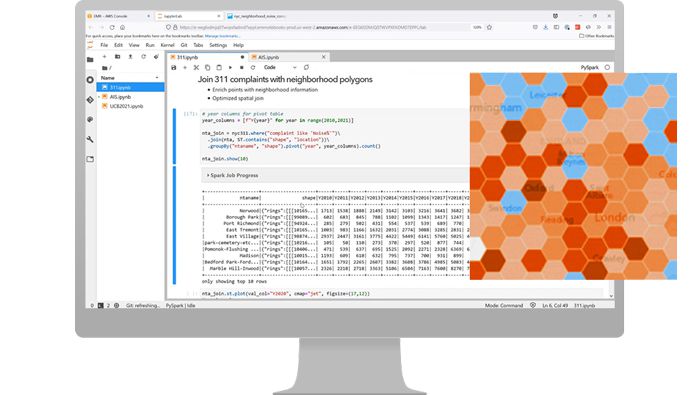This screenshot has height=395, width=700.
Task: Expand the Spark Job Progress section
Action: point(232,175)
